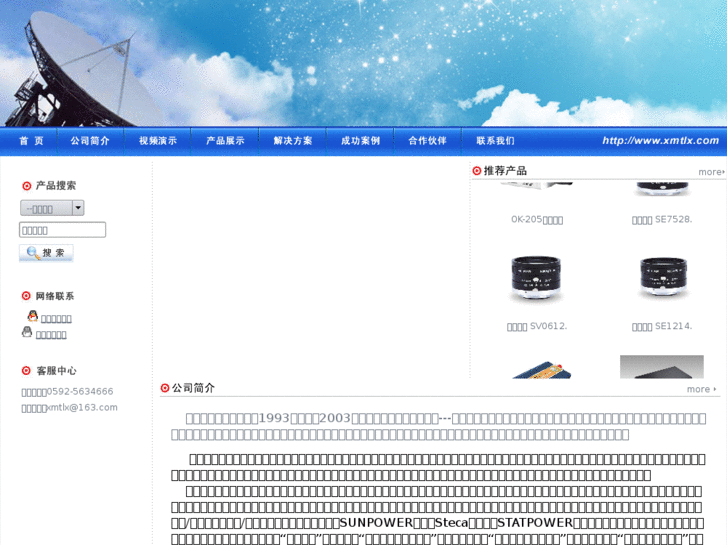Image resolution: width=727 pixels, height=545 pixels.
Task: Click the red bullet icon beside 客服中心
Action: click(x=26, y=371)
